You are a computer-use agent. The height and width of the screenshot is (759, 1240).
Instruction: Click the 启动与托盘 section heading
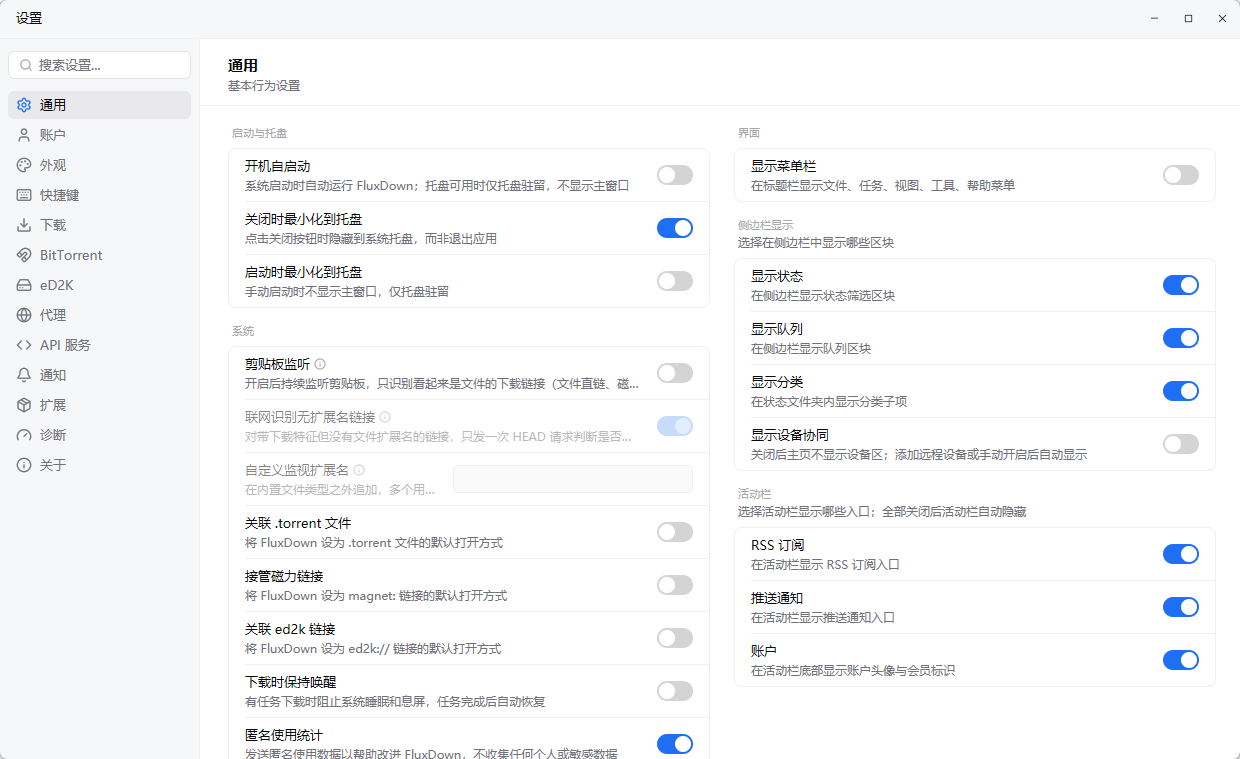pos(260,133)
